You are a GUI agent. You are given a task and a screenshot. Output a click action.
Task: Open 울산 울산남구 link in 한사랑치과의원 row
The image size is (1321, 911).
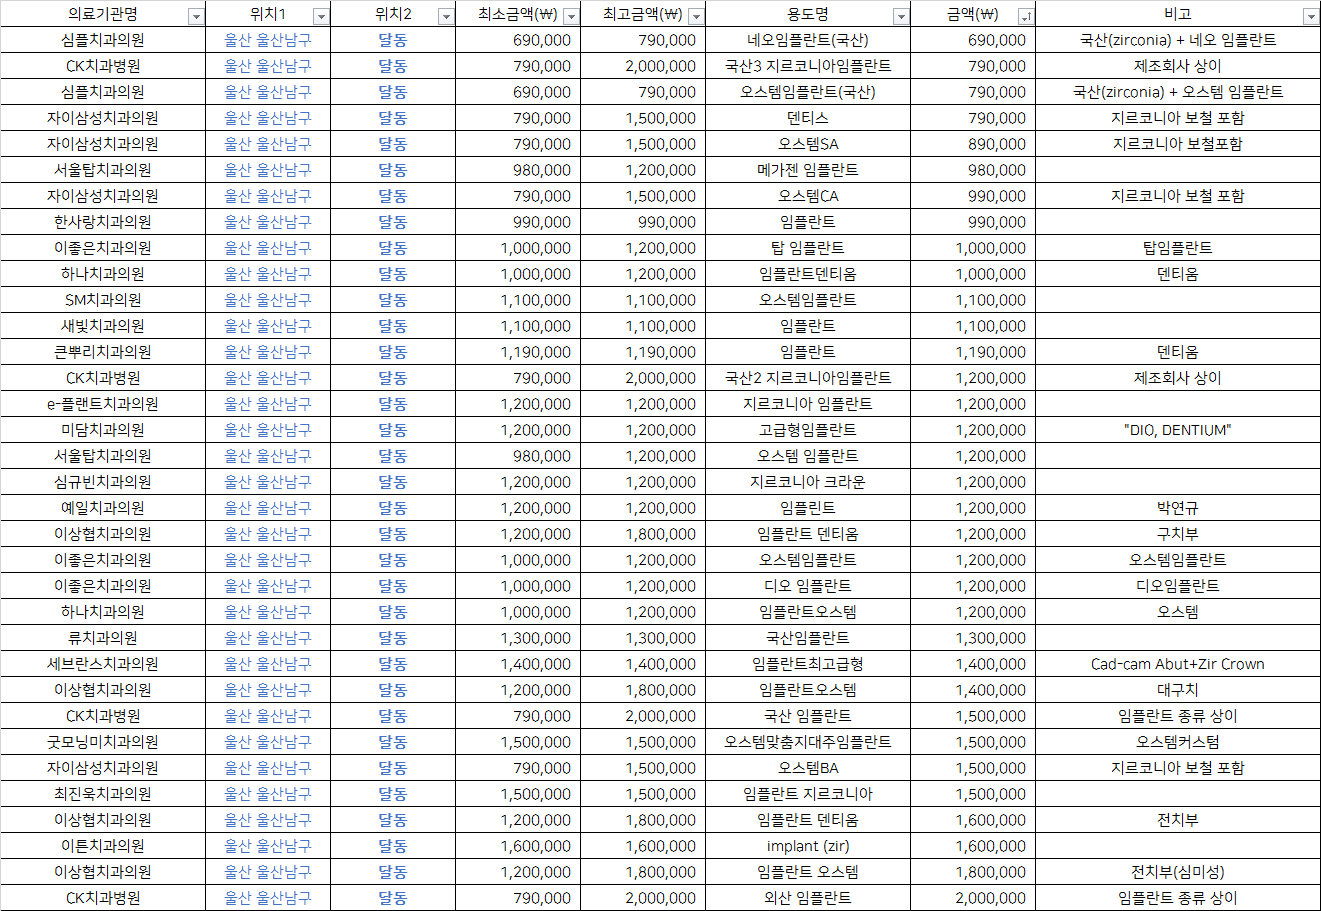(268, 222)
